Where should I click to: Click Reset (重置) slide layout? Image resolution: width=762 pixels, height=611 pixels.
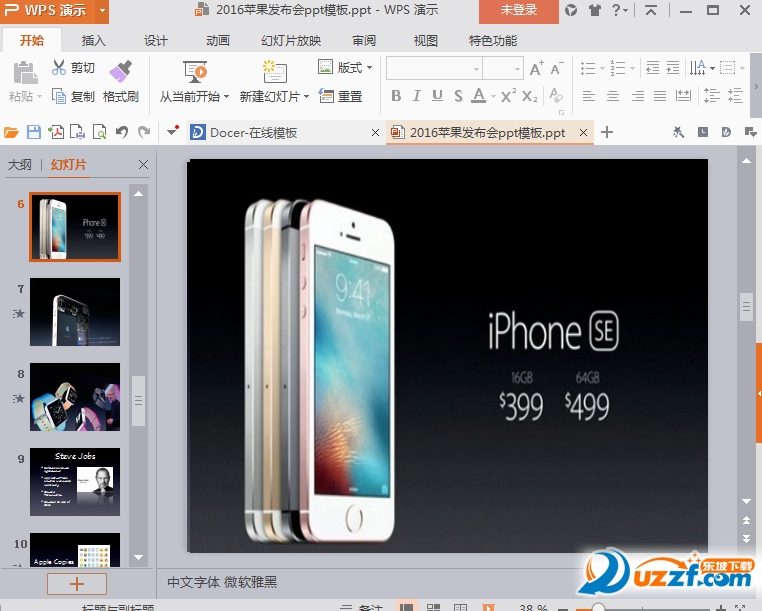[x=340, y=96]
